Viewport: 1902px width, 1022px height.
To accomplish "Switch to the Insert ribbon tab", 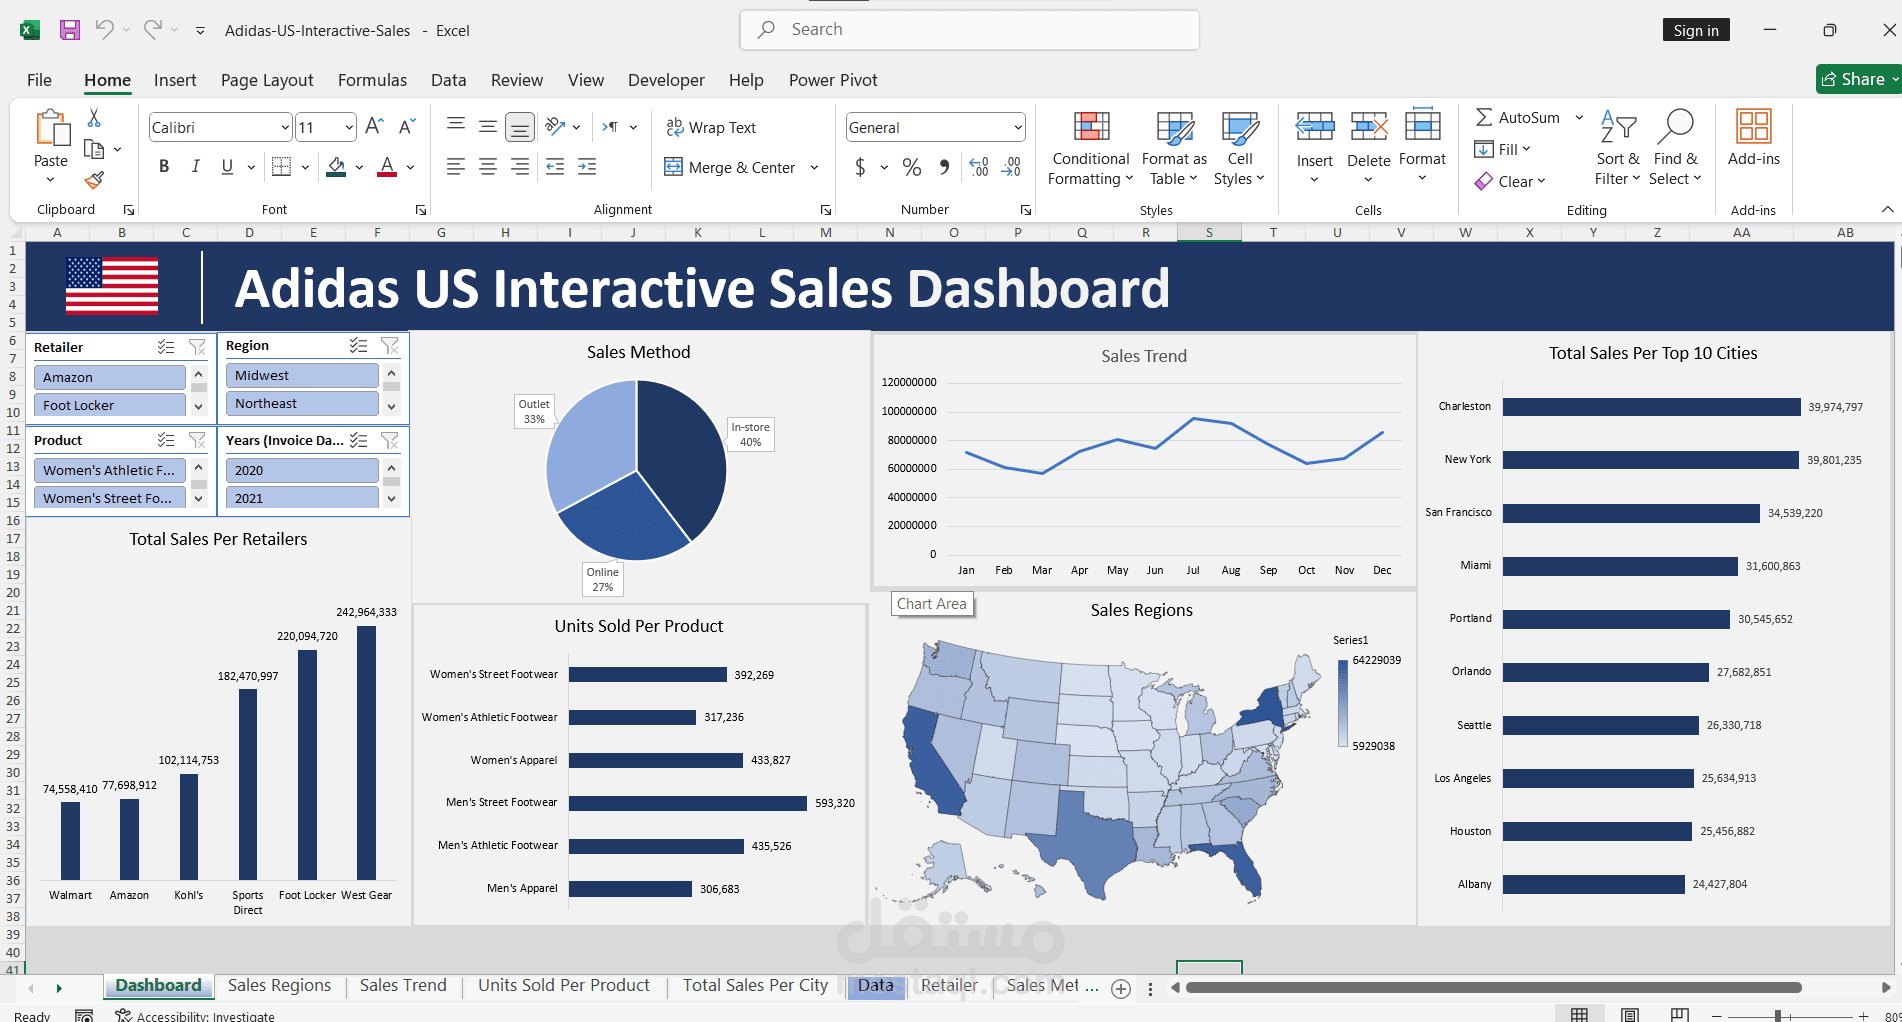I will coord(175,80).
